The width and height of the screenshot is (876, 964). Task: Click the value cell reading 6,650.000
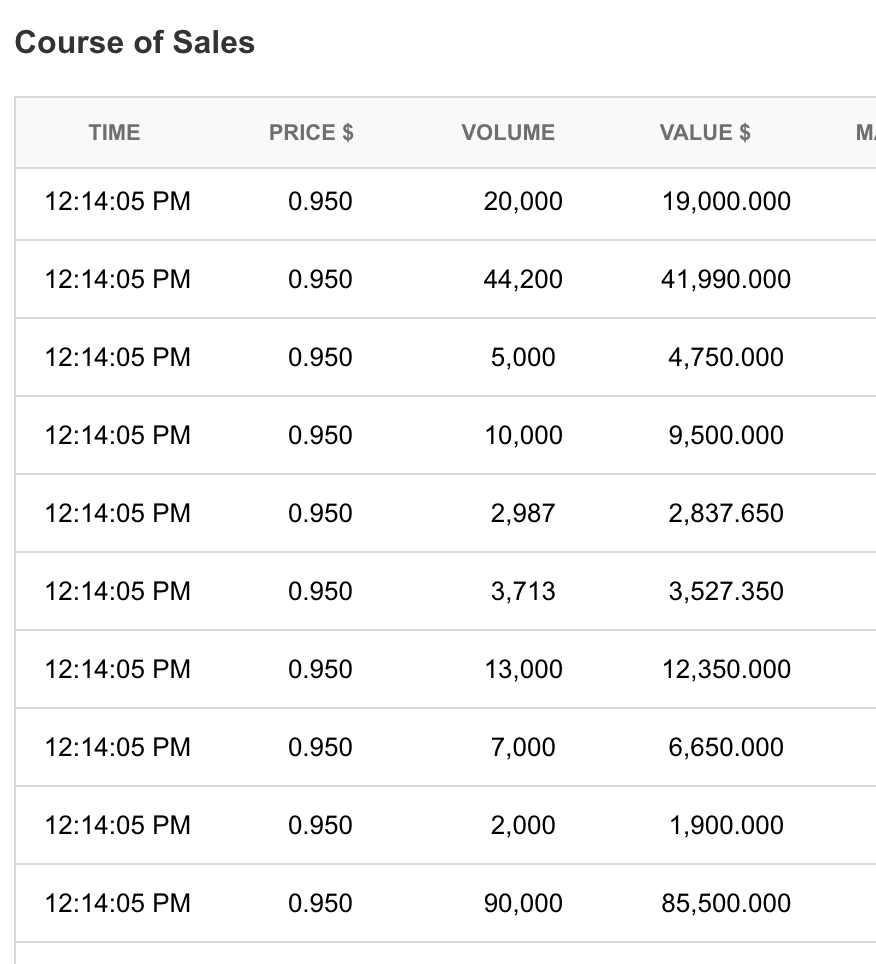726,748
